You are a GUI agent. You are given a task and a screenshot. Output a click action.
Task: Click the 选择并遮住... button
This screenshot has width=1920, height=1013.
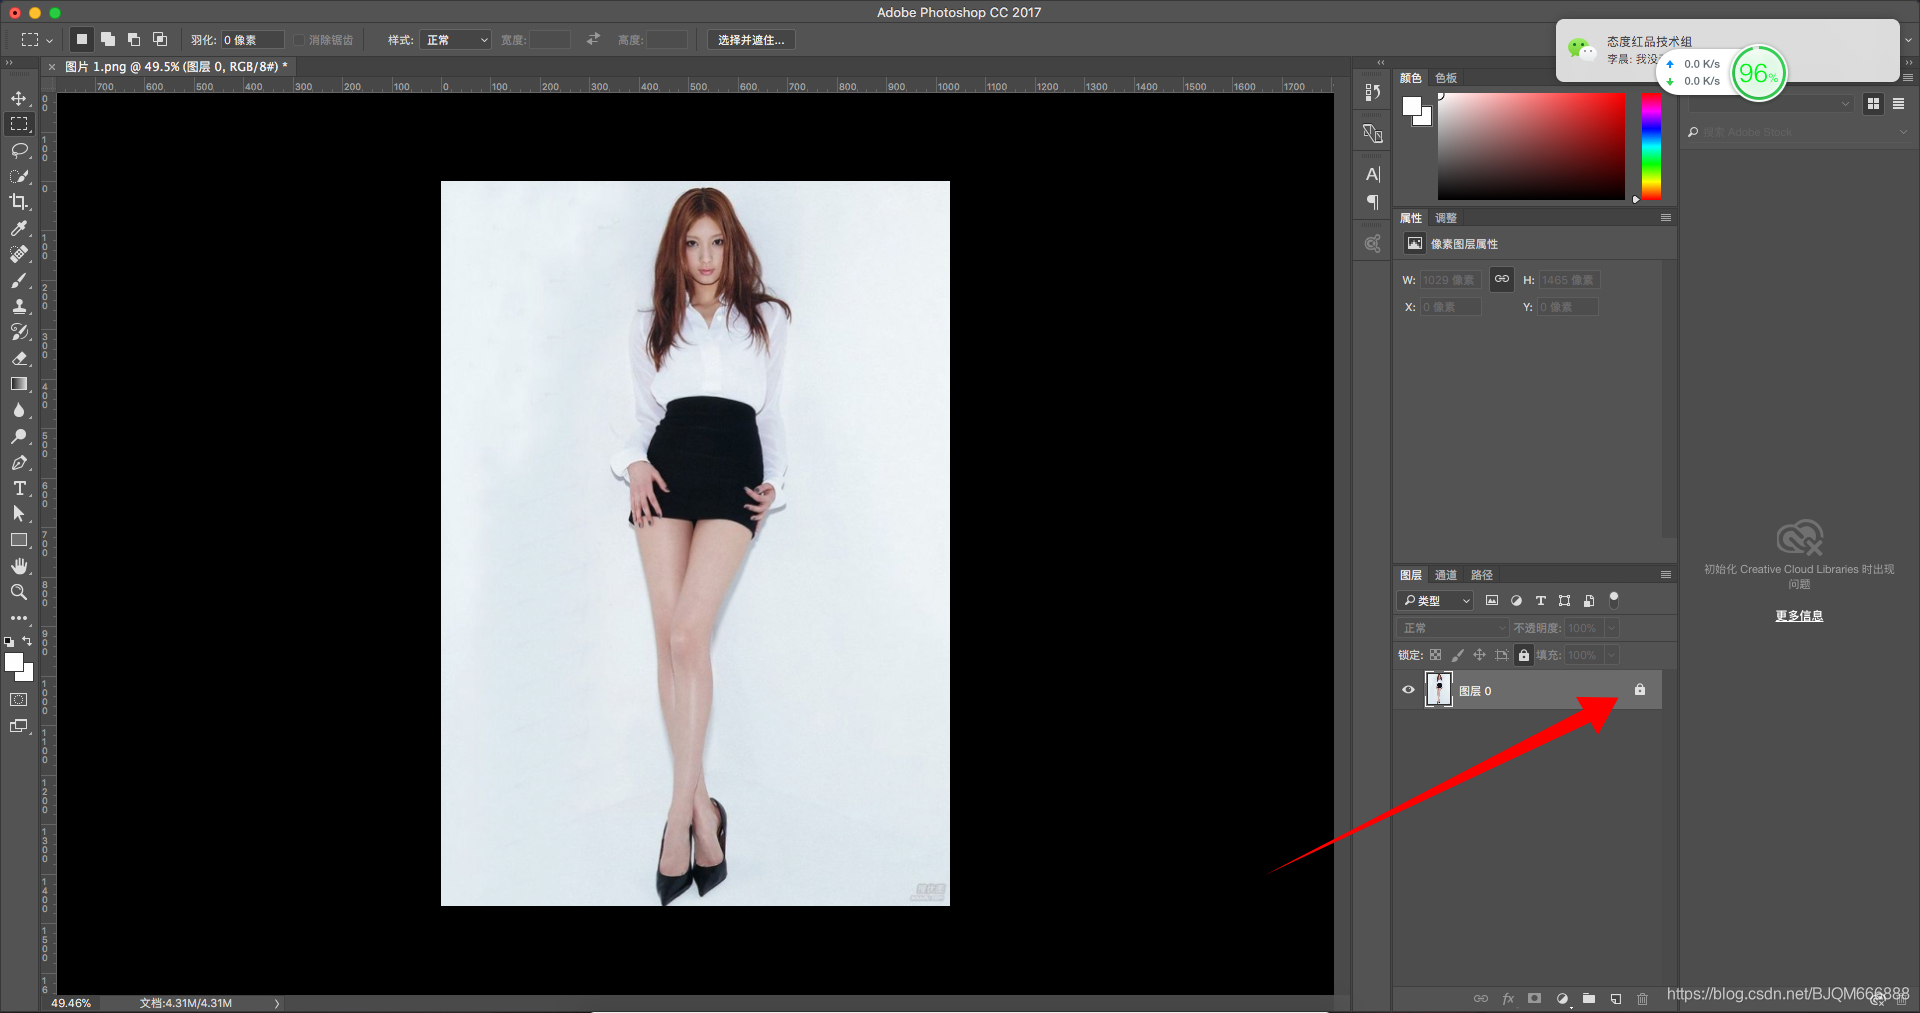pos(751,40)
